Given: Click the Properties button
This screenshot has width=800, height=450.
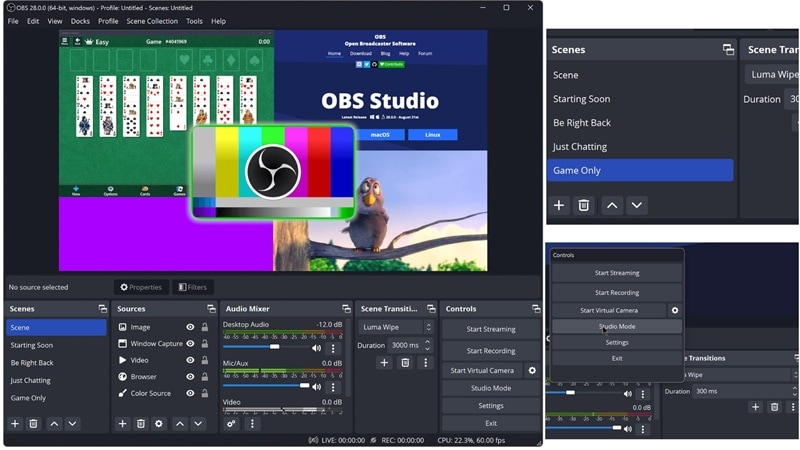Looking at the screenshot, I should coord(141,287).
